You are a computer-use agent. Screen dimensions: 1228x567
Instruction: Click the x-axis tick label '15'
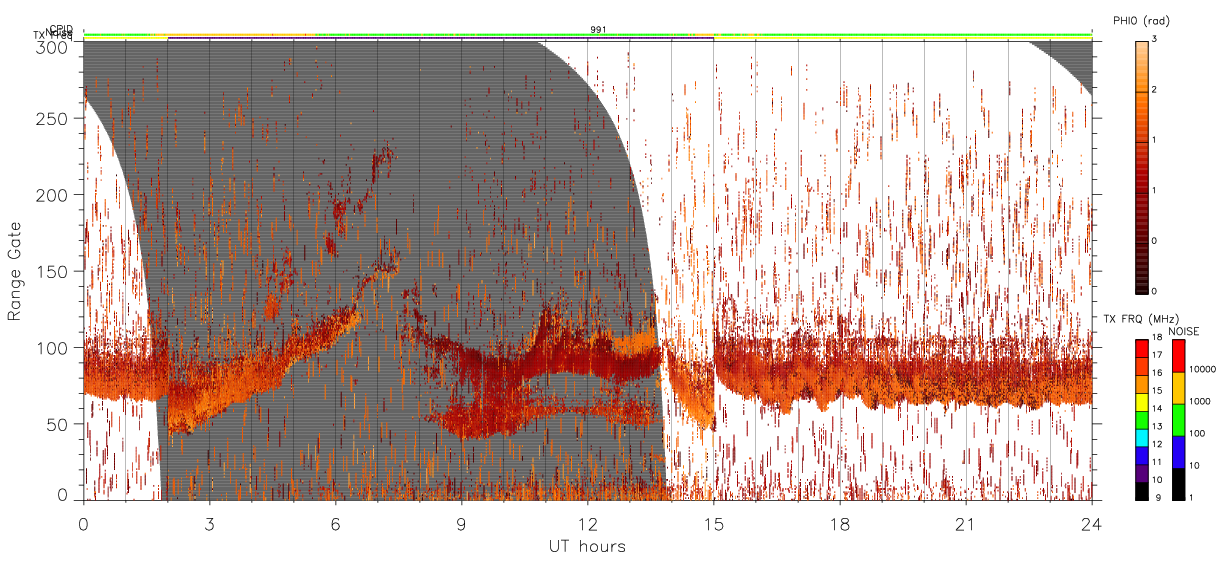point(713,523)
